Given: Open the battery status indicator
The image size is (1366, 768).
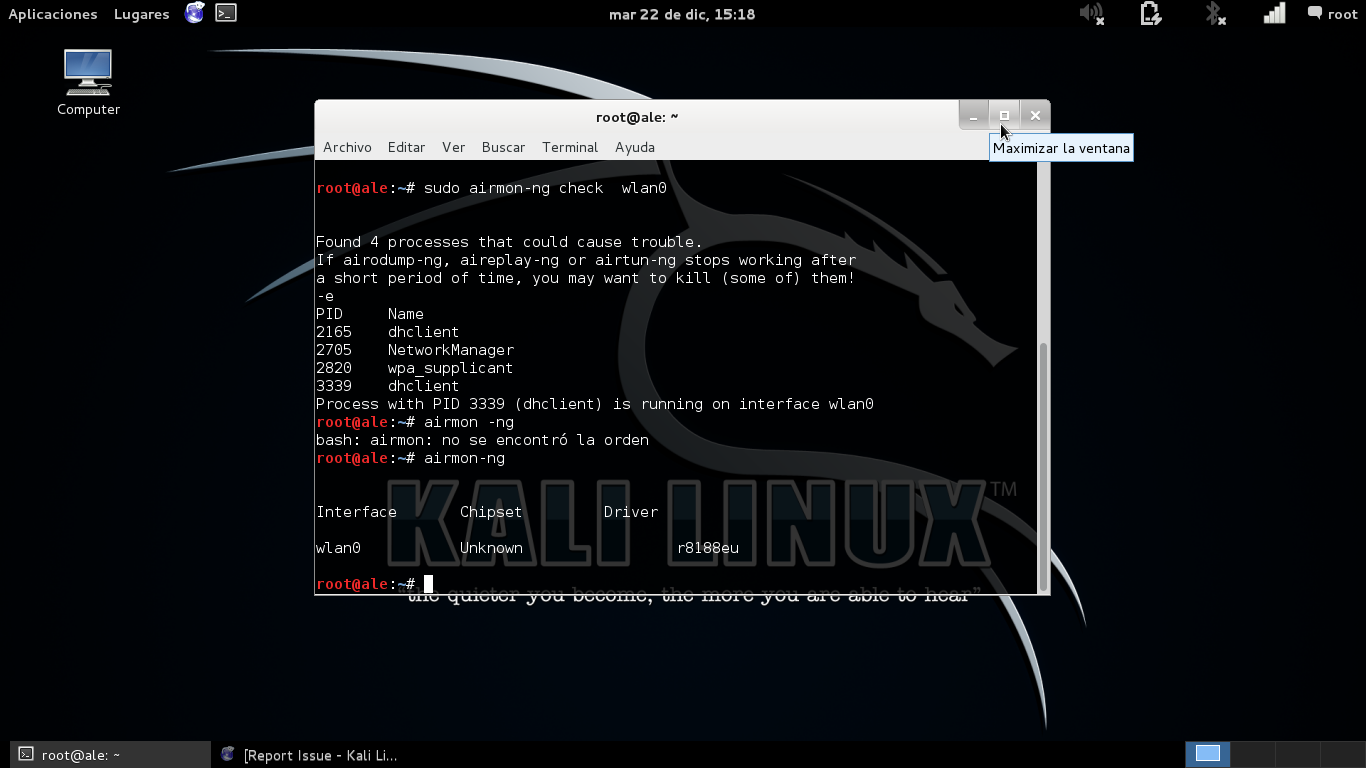Looking at the screenshot, I should click(x=1150, y=14).
